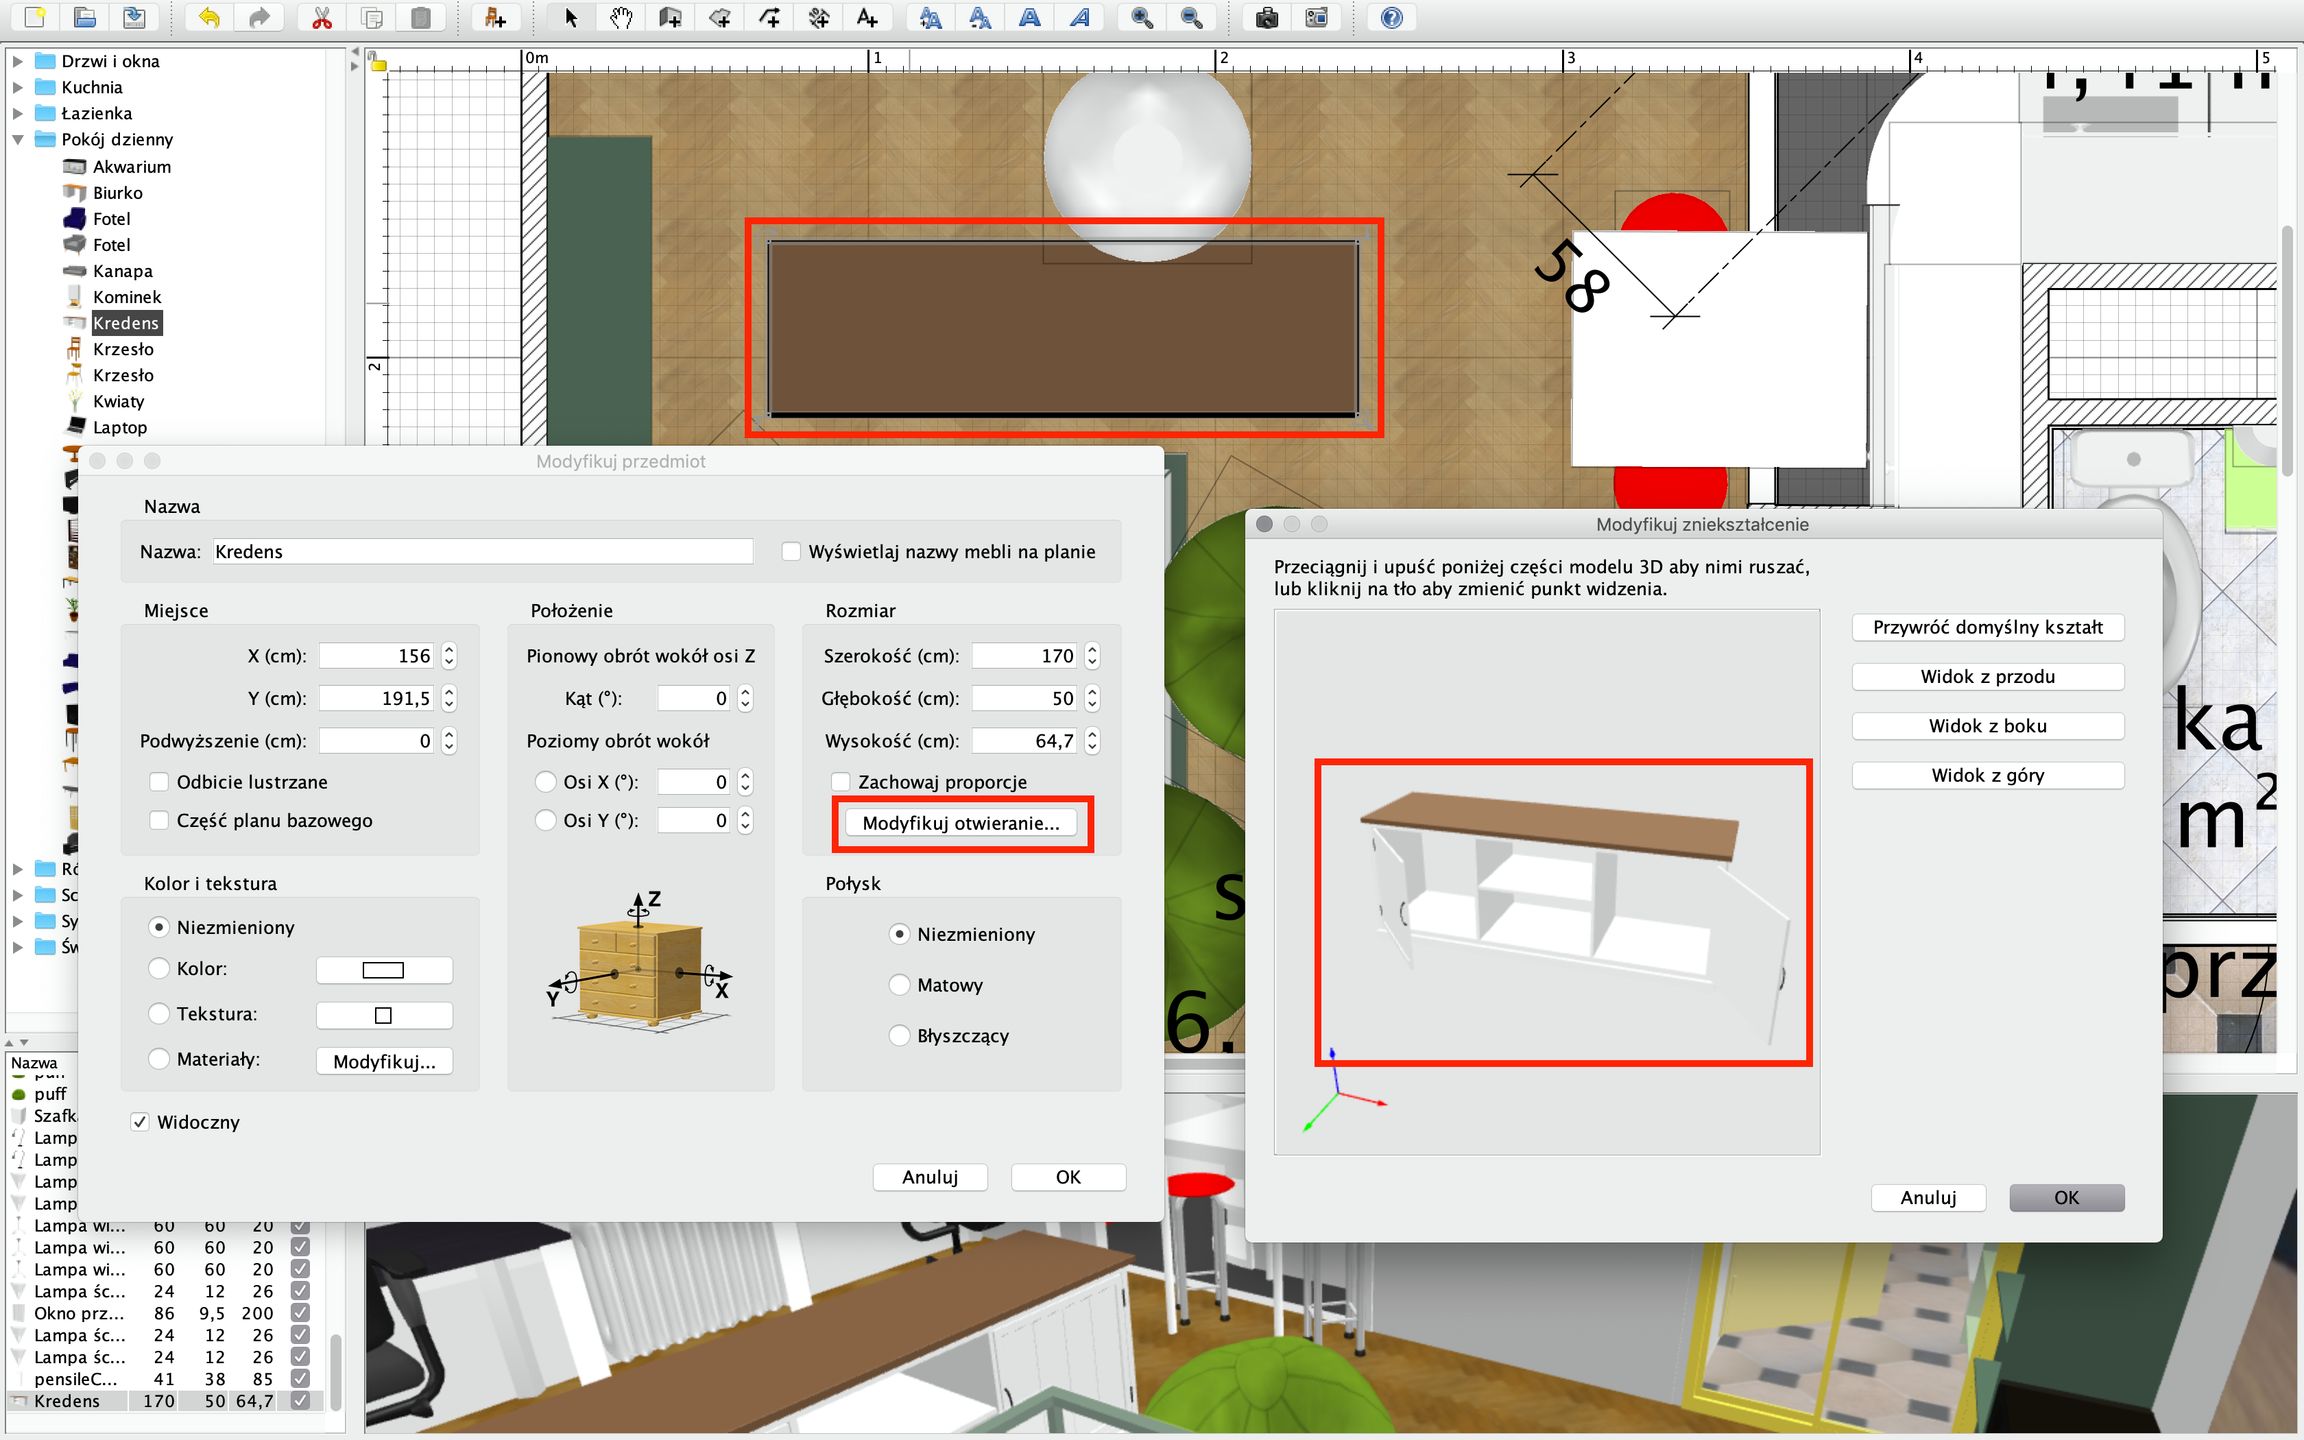Select the Create walls tool

(670, 18)
